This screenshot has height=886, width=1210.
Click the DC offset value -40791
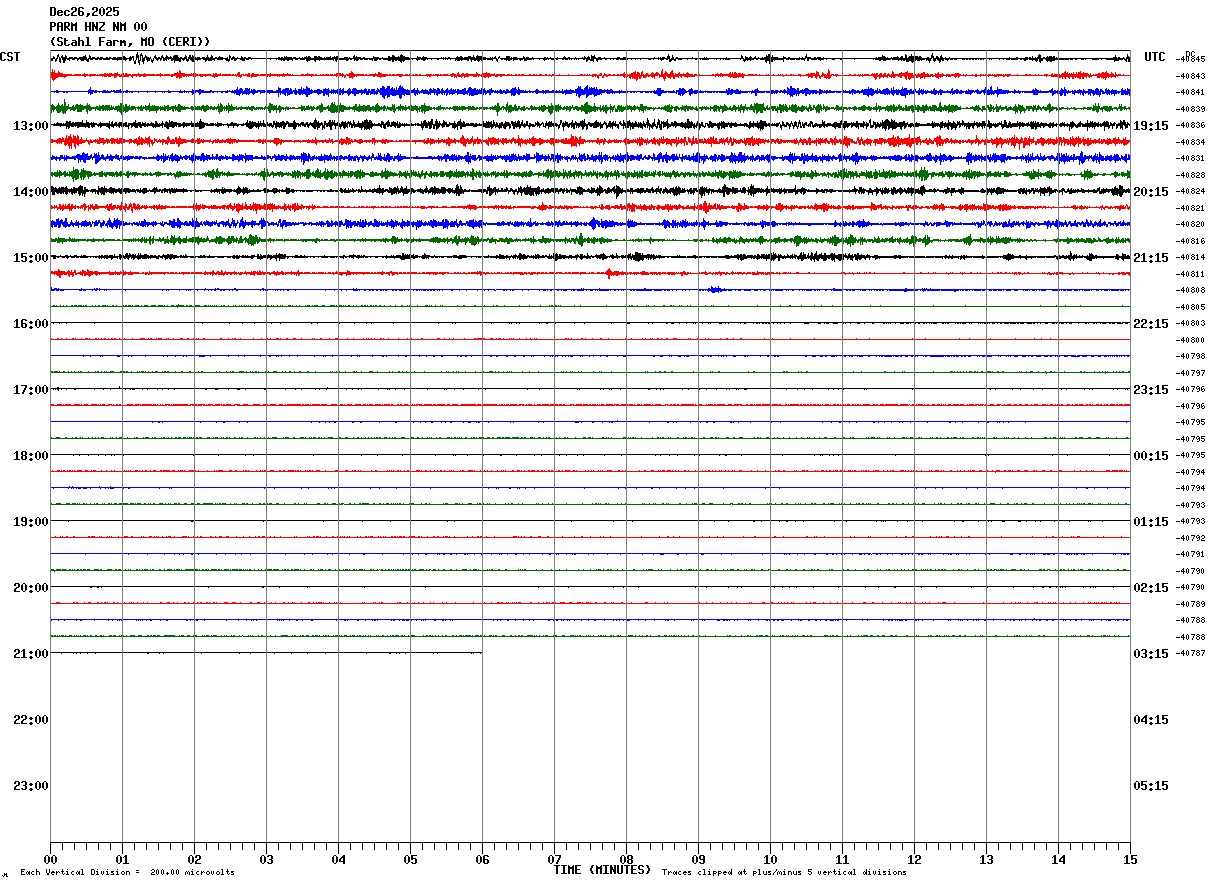1190,554
